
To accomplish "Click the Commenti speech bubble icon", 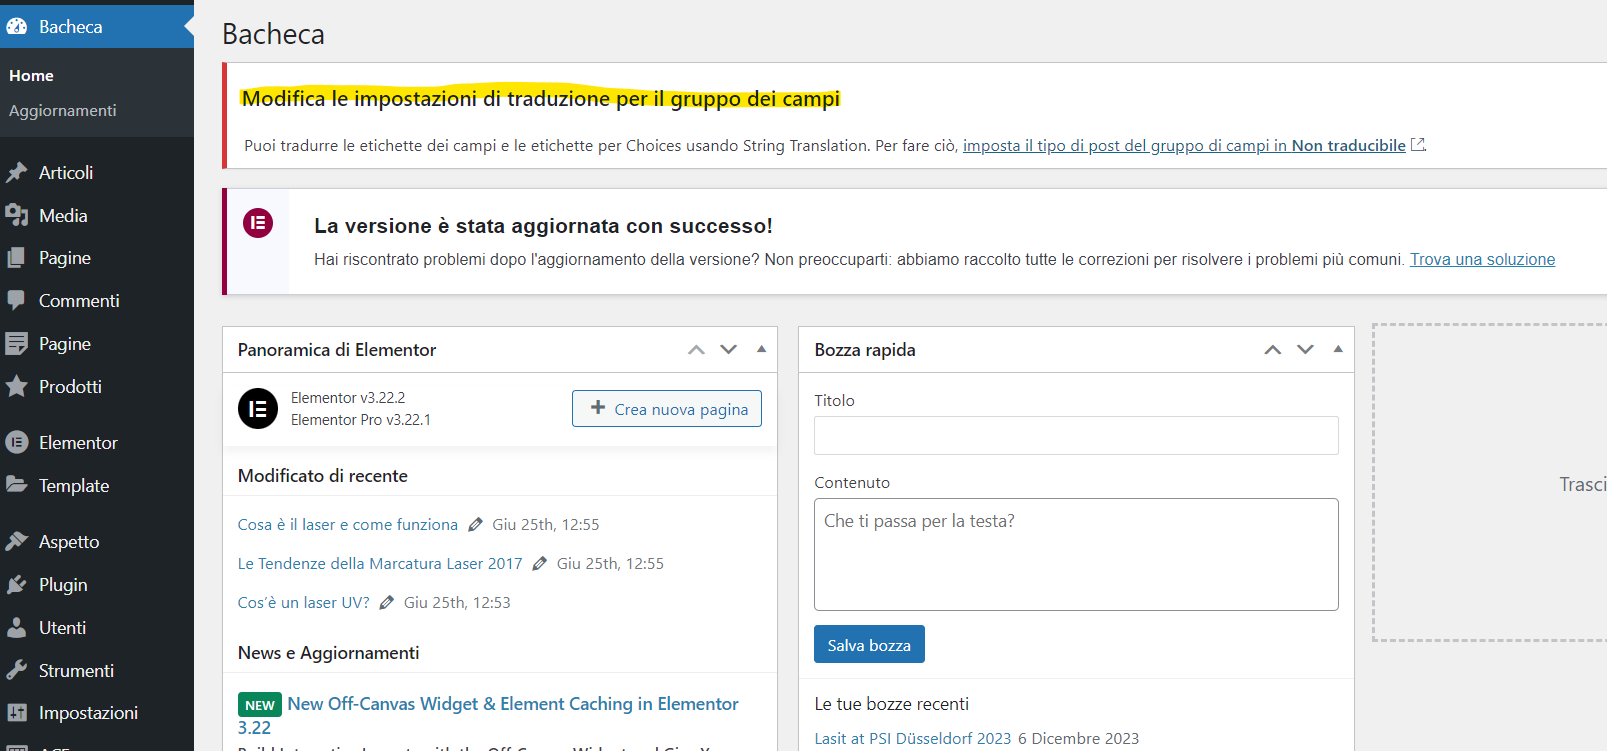I will click(17, 300).
